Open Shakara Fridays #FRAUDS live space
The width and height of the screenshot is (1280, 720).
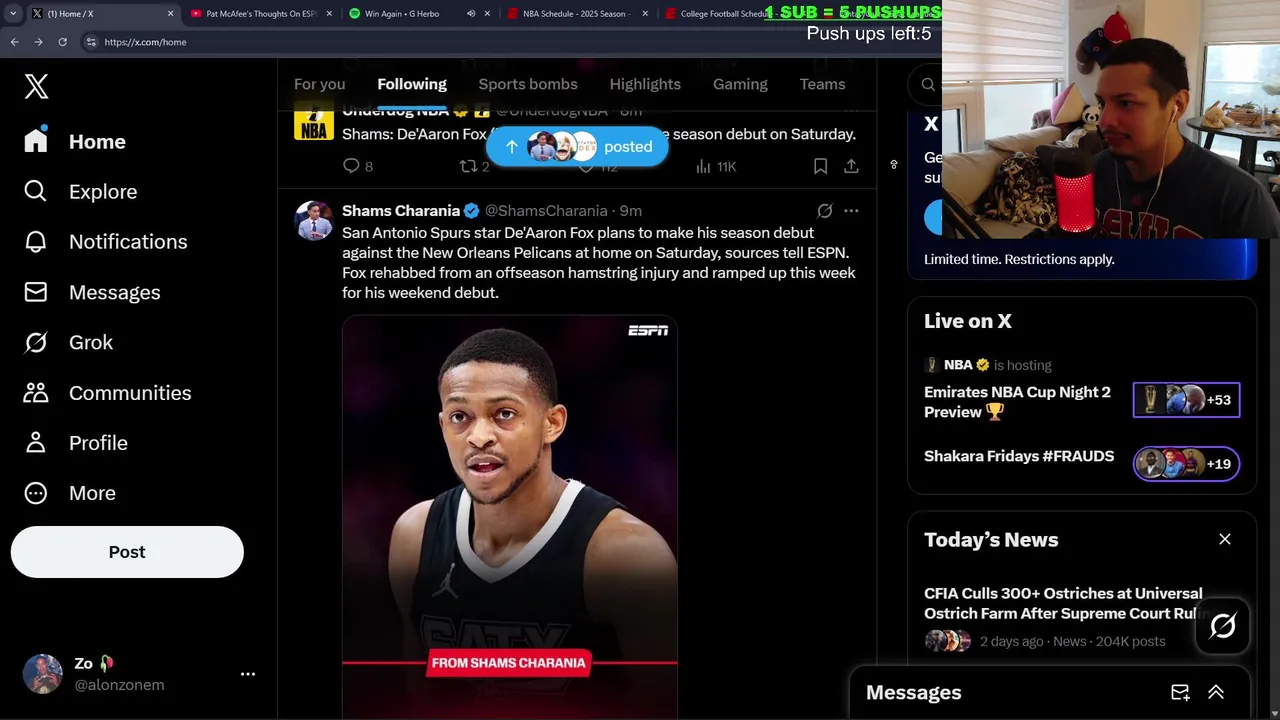1019,456
